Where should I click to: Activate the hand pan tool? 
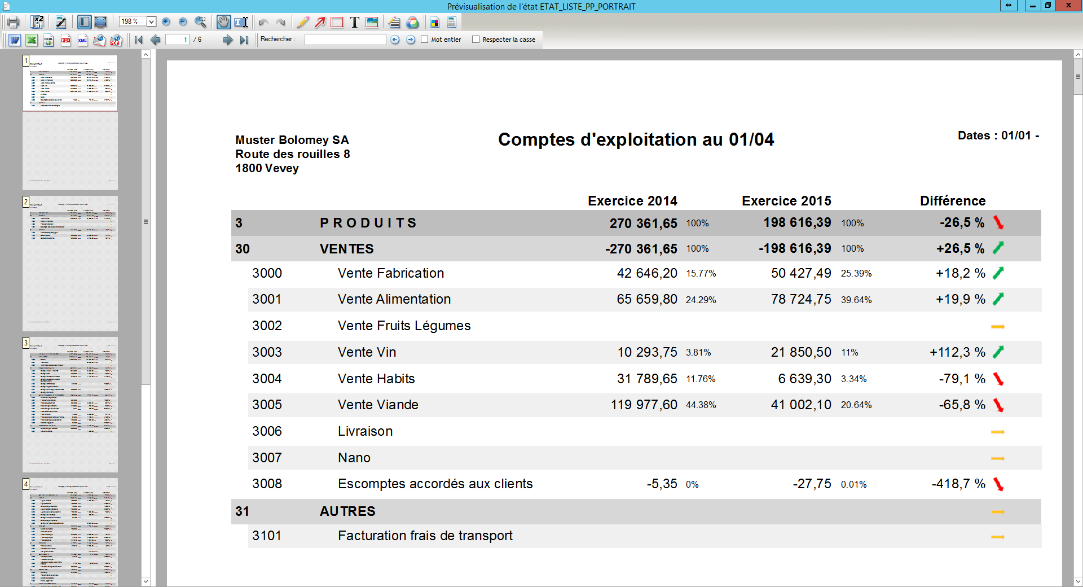(224, 22)
